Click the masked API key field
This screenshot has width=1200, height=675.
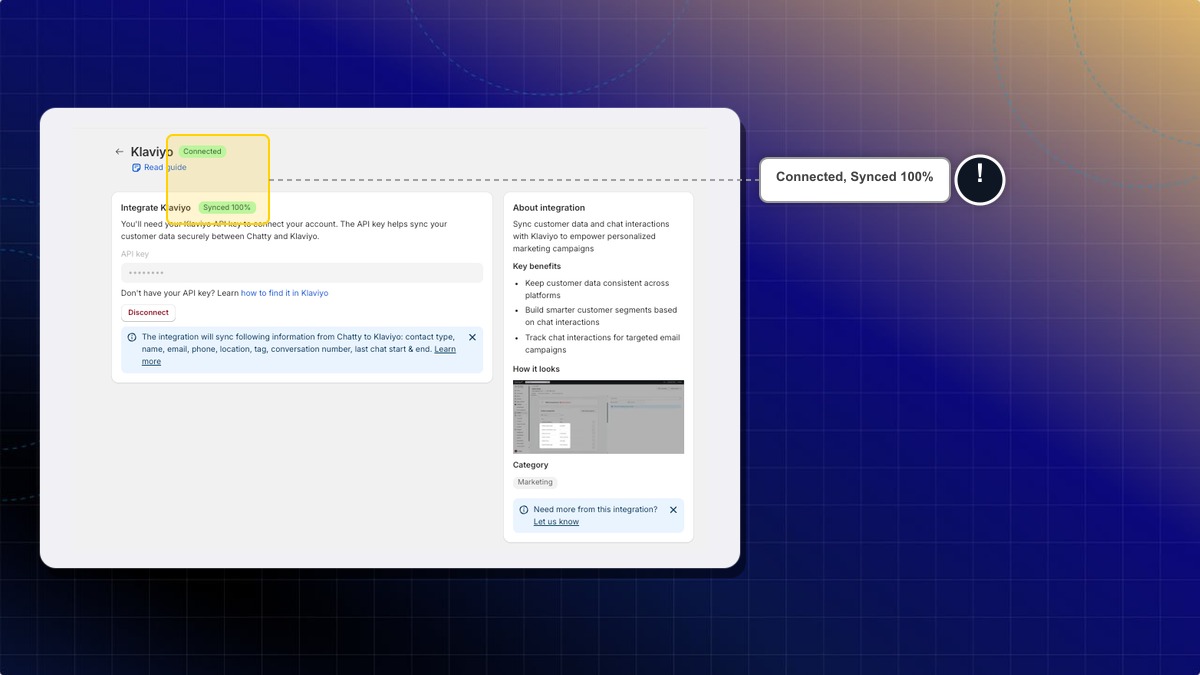[x=302, y=273]
